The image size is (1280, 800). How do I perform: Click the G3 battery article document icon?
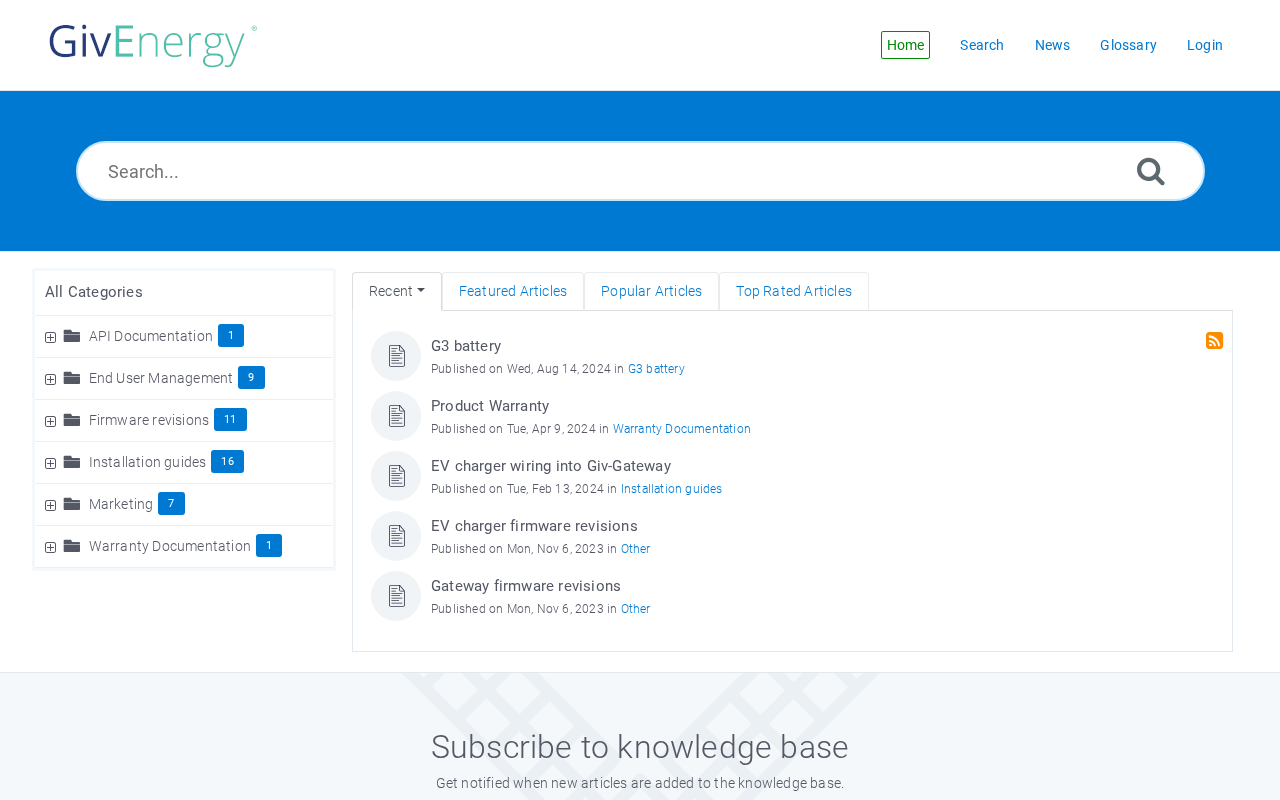[x=396, y=356]
